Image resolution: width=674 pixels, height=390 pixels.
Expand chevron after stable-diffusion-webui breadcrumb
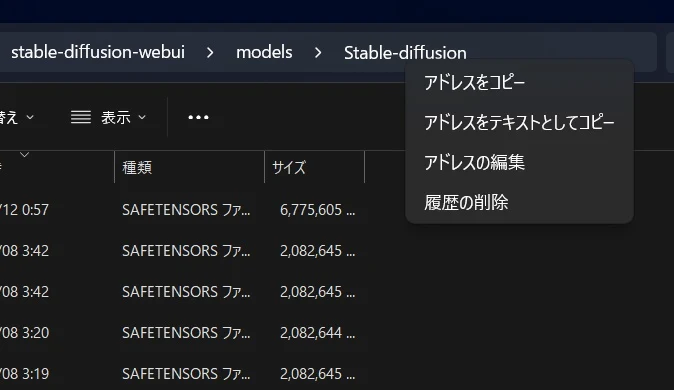[x=210, y=53]
